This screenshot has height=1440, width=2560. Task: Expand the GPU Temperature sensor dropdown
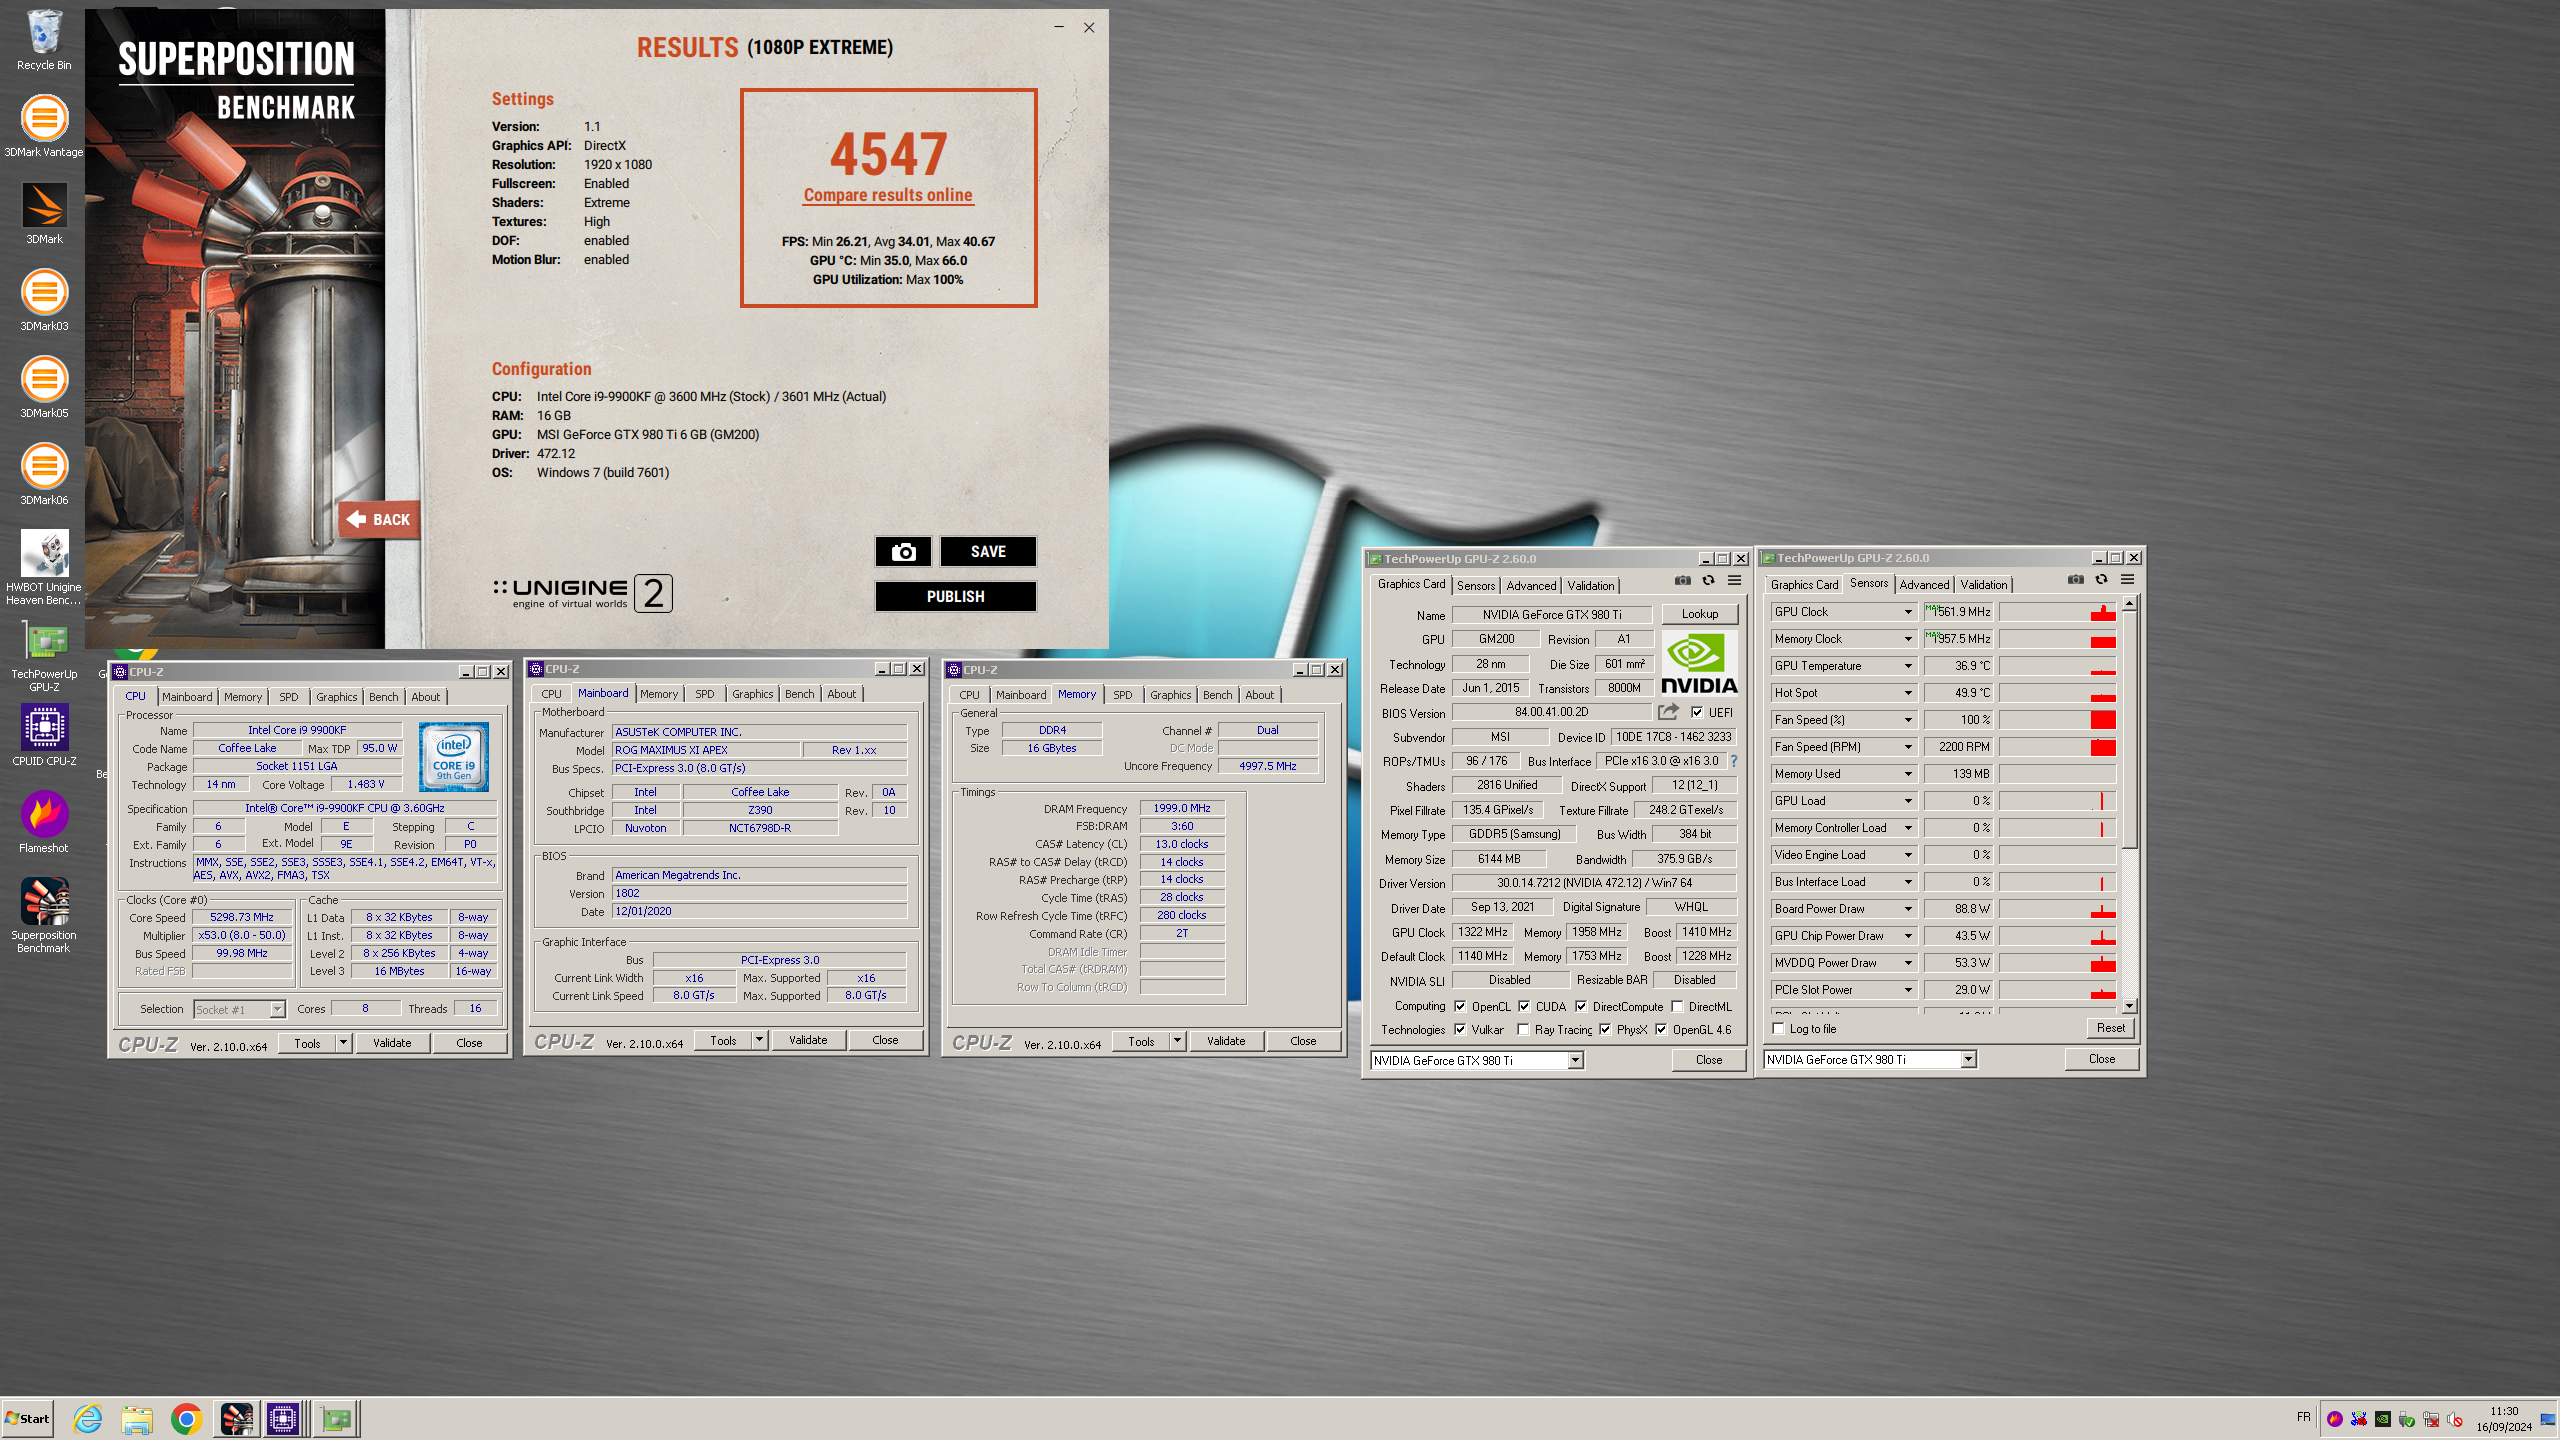(x=1907, y=666)
